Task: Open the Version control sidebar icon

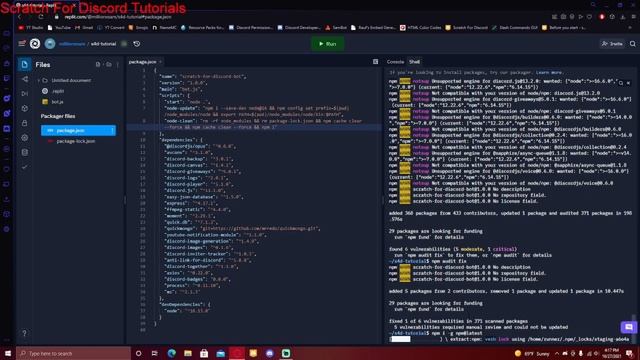Action: point(24,79)
